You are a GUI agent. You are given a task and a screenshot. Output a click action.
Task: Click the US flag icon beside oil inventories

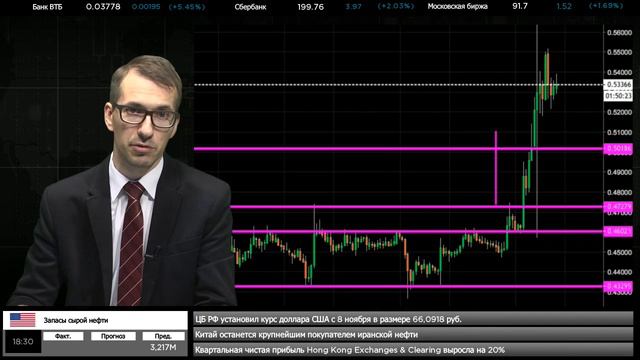(22, 320)
